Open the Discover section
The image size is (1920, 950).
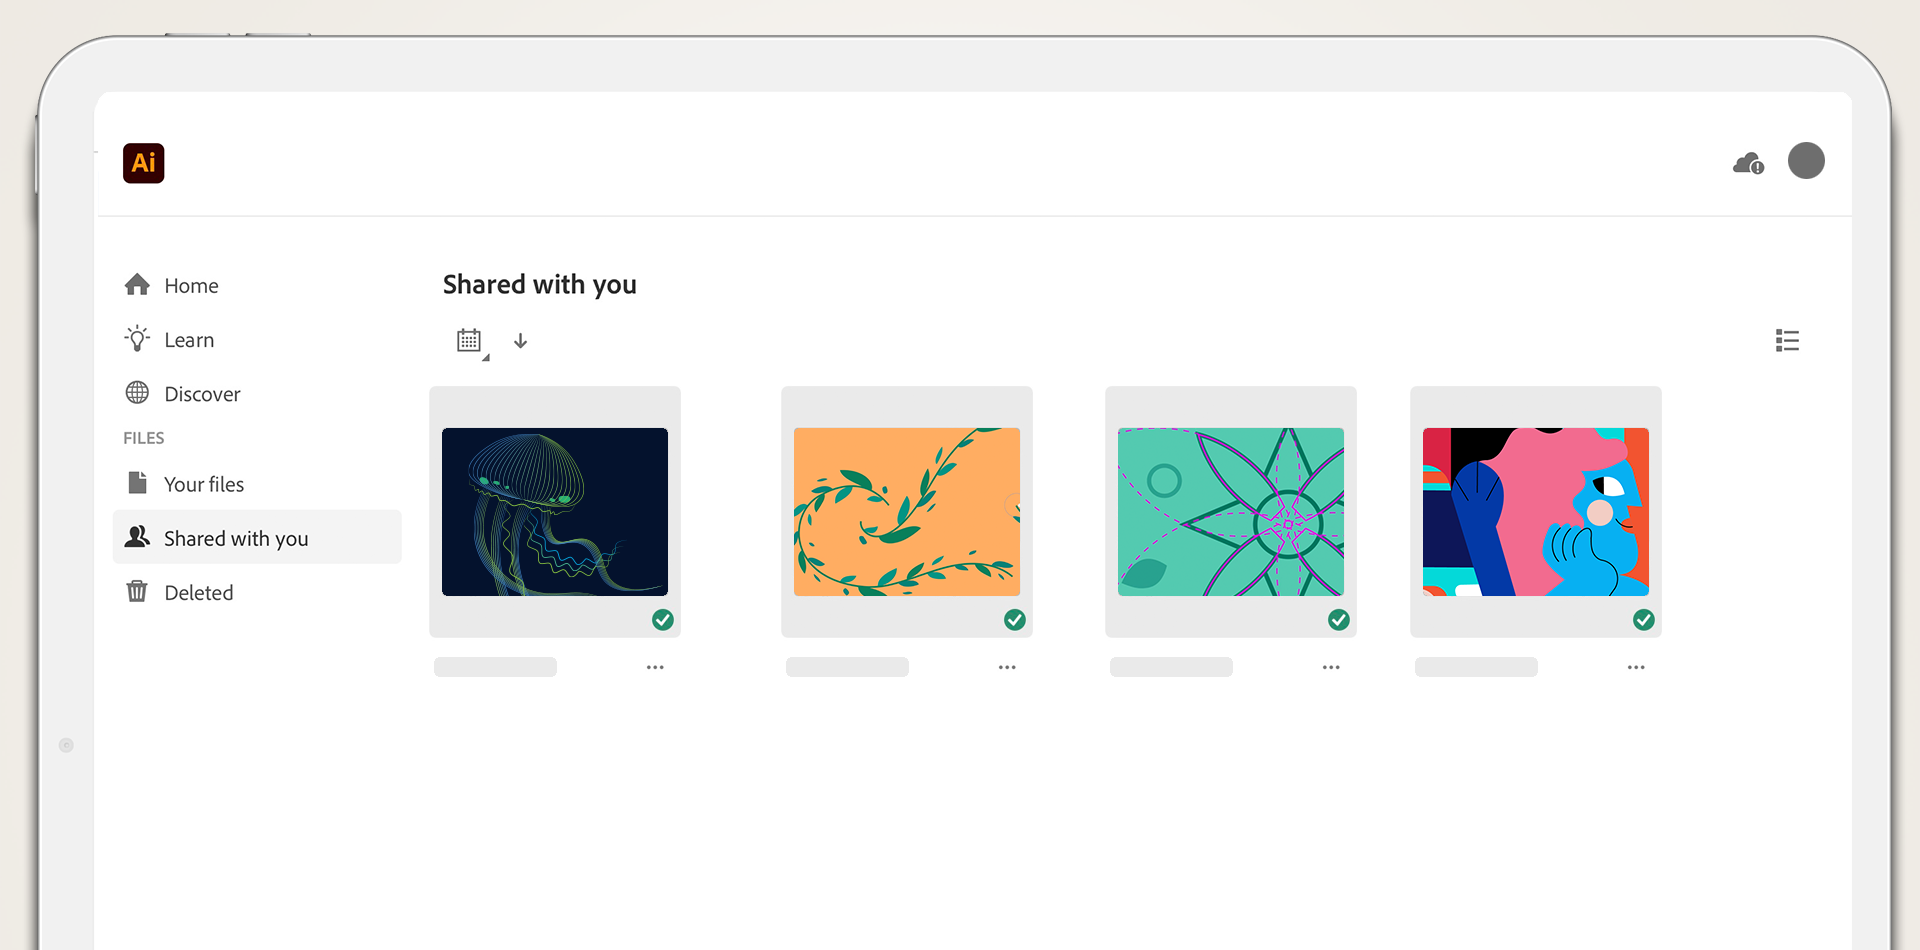tap(201, 394)
